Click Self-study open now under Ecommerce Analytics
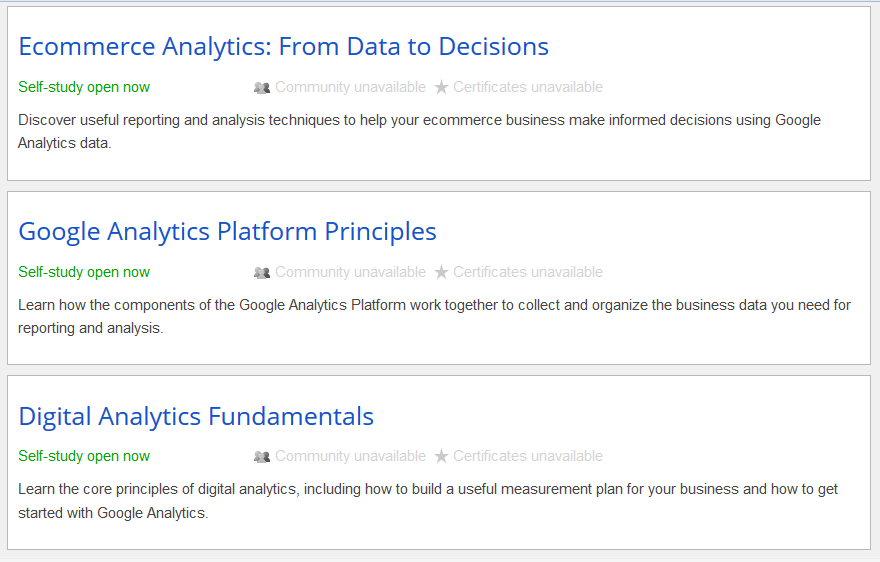880x562 pixels. (x=84, y=87)
